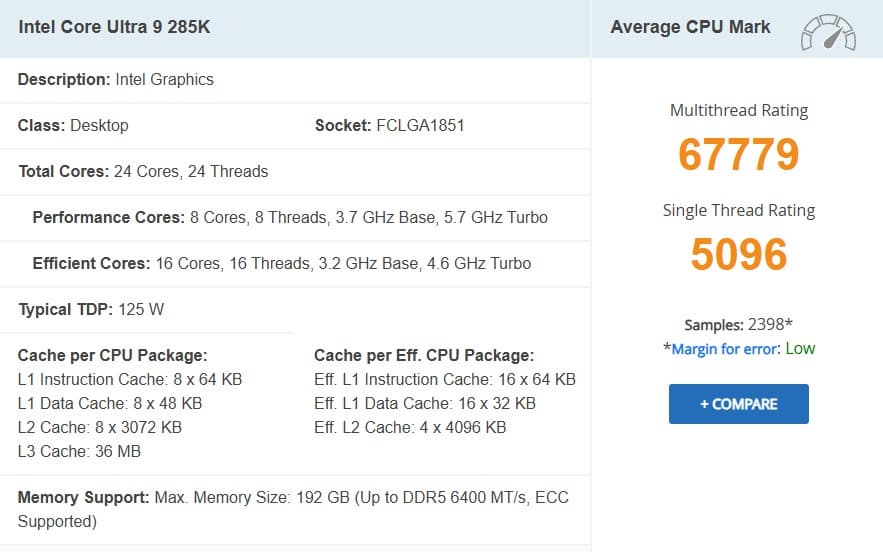Select the Typical TDP 125 W text
This screenshot has width=883, height=552.
91,309
